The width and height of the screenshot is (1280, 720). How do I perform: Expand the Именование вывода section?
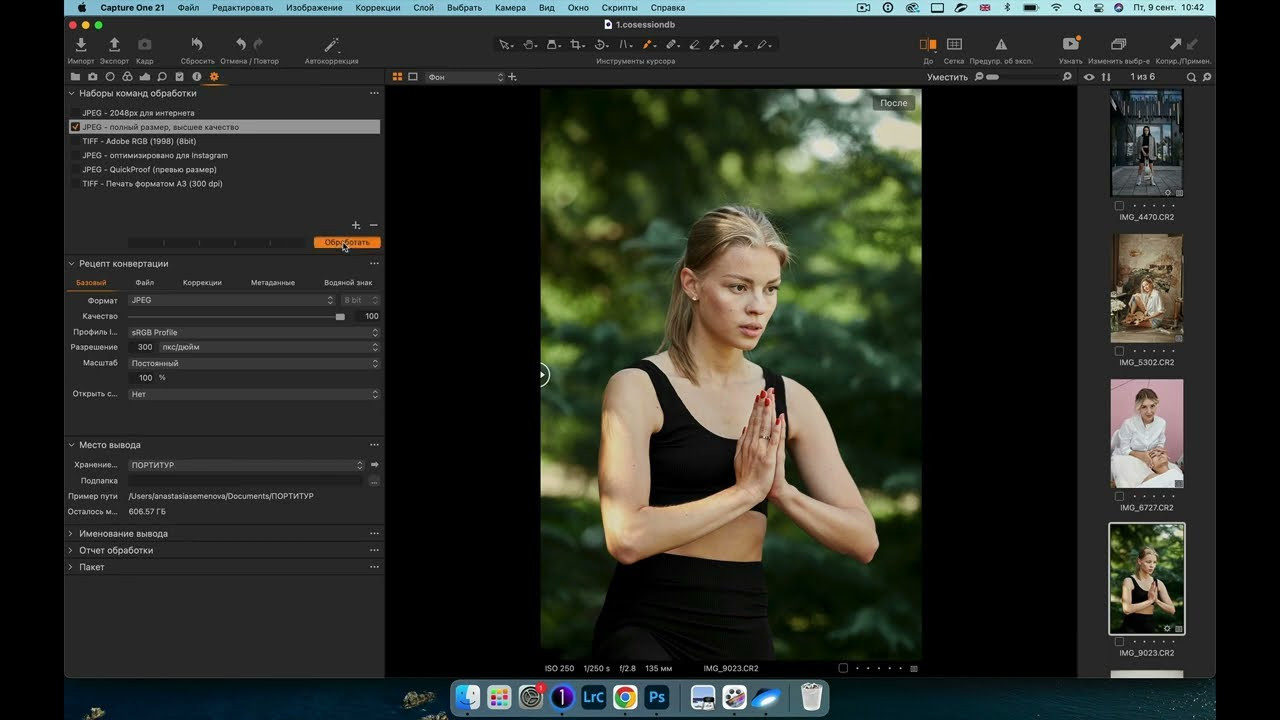tap(123, 534)
